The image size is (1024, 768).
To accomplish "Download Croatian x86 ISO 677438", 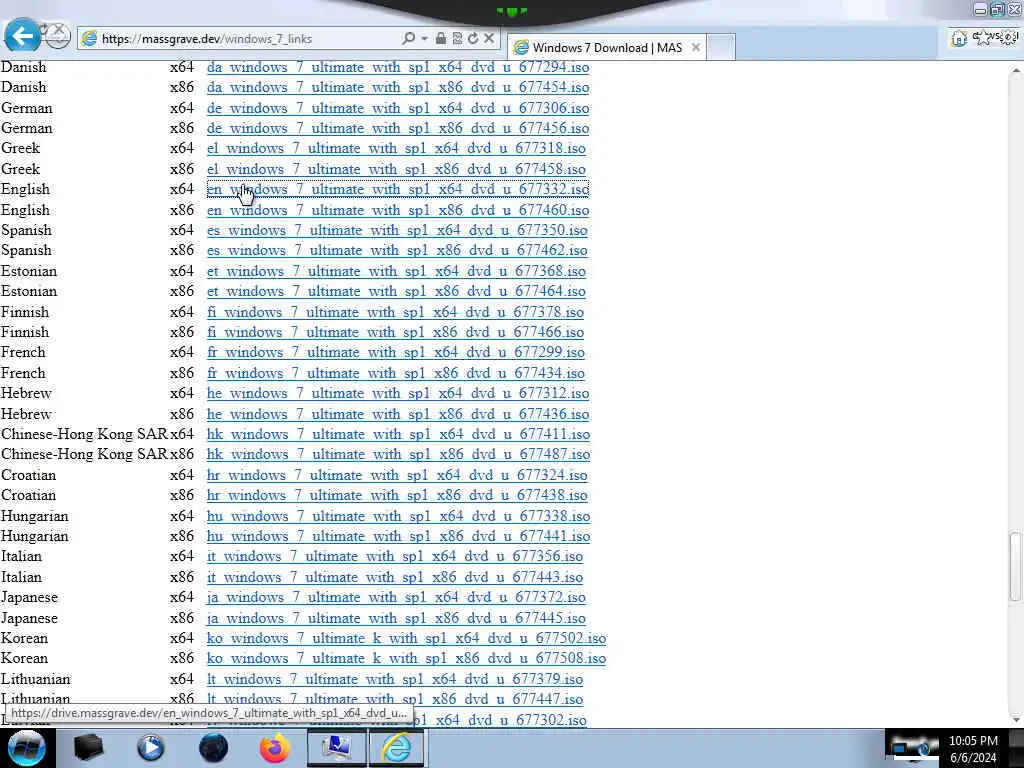I will [x=397, y=495].
